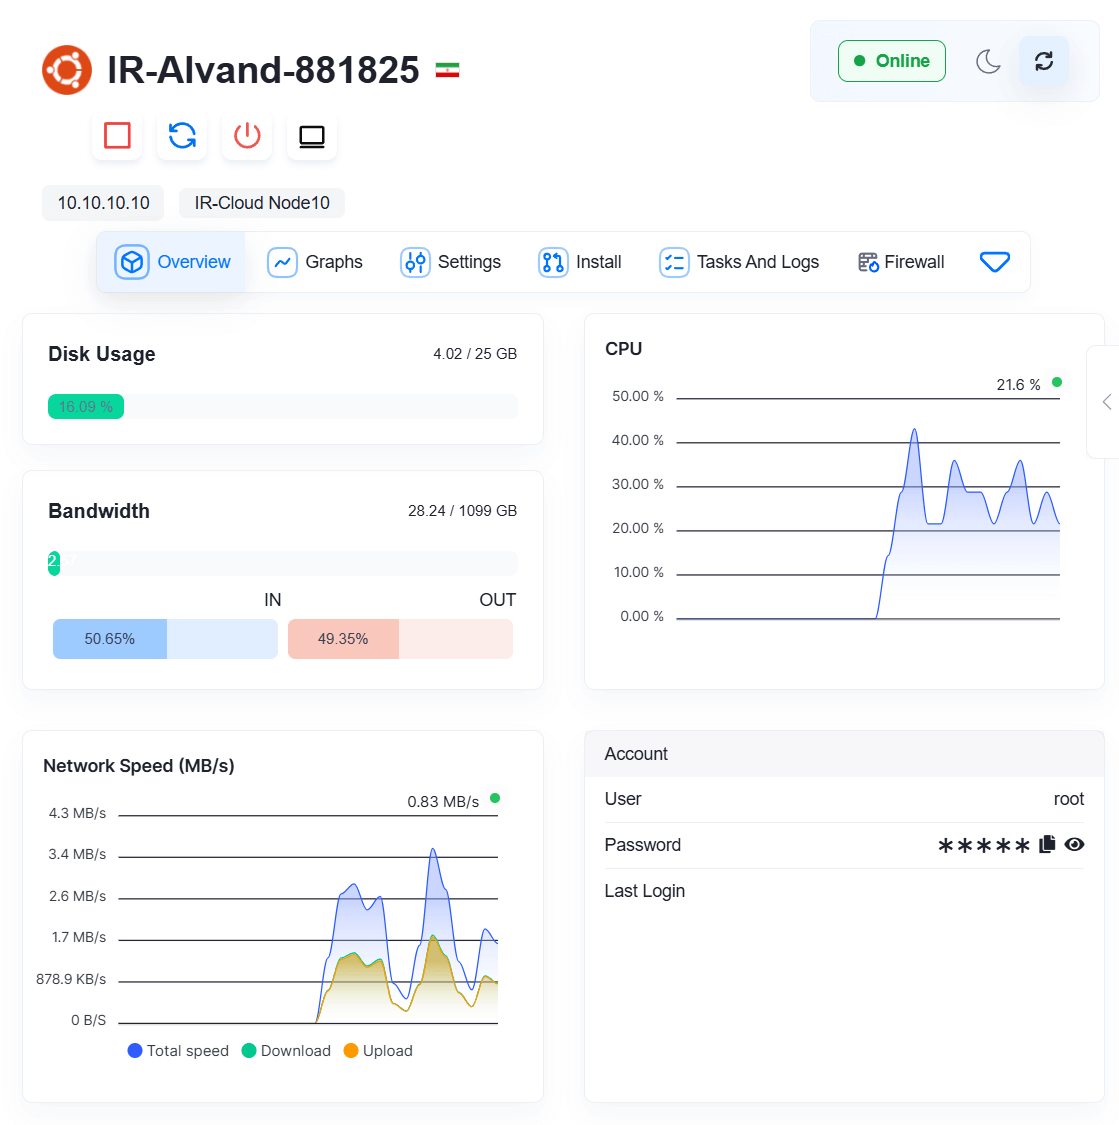Click the refresh icon beside the moon
Viewport: 1119px width, 1125px height.
(x=1043, y=61)
